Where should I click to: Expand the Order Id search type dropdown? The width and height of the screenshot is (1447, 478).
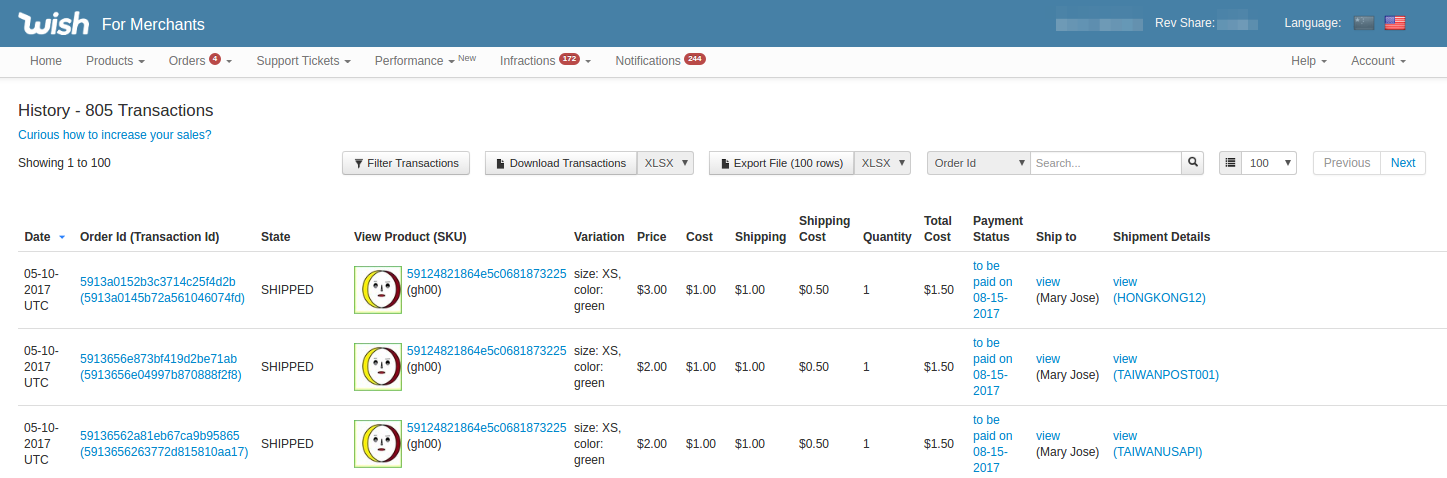pos(978,163)
